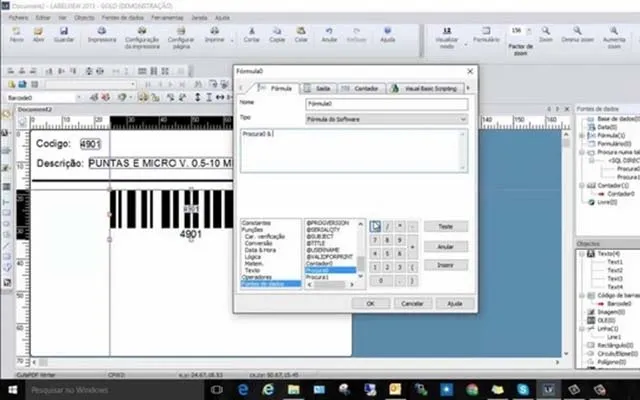Click the Windows search box

coord(116,390)
